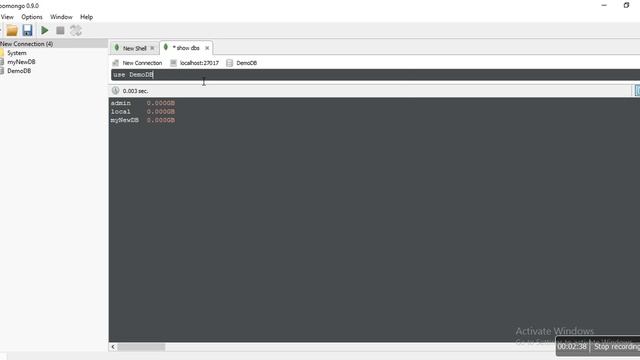640x360 pixels.
Task: Close the show dbs tab
Action: (x=207, y=48)
